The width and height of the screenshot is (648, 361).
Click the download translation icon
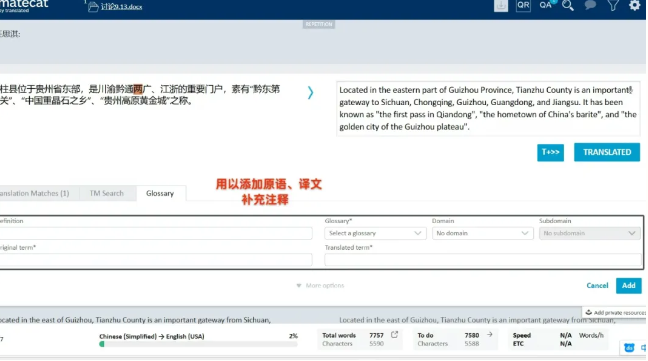point(500,5)
